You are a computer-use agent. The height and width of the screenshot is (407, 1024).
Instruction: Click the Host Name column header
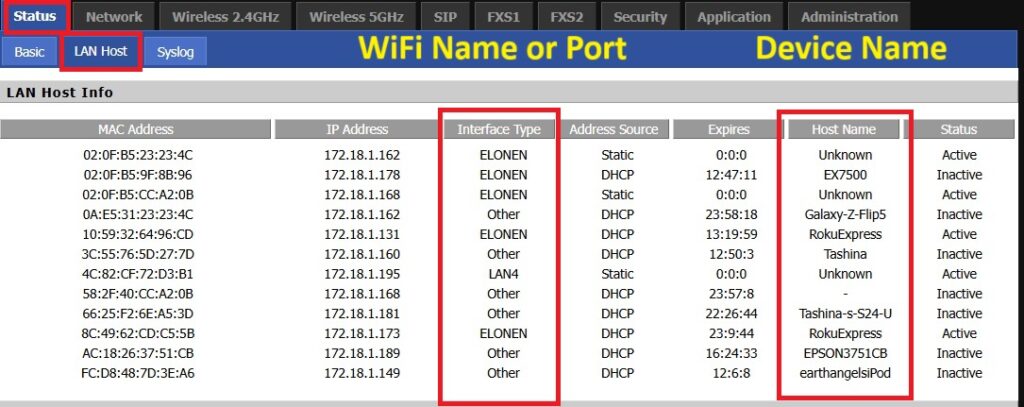pos(844,129)
